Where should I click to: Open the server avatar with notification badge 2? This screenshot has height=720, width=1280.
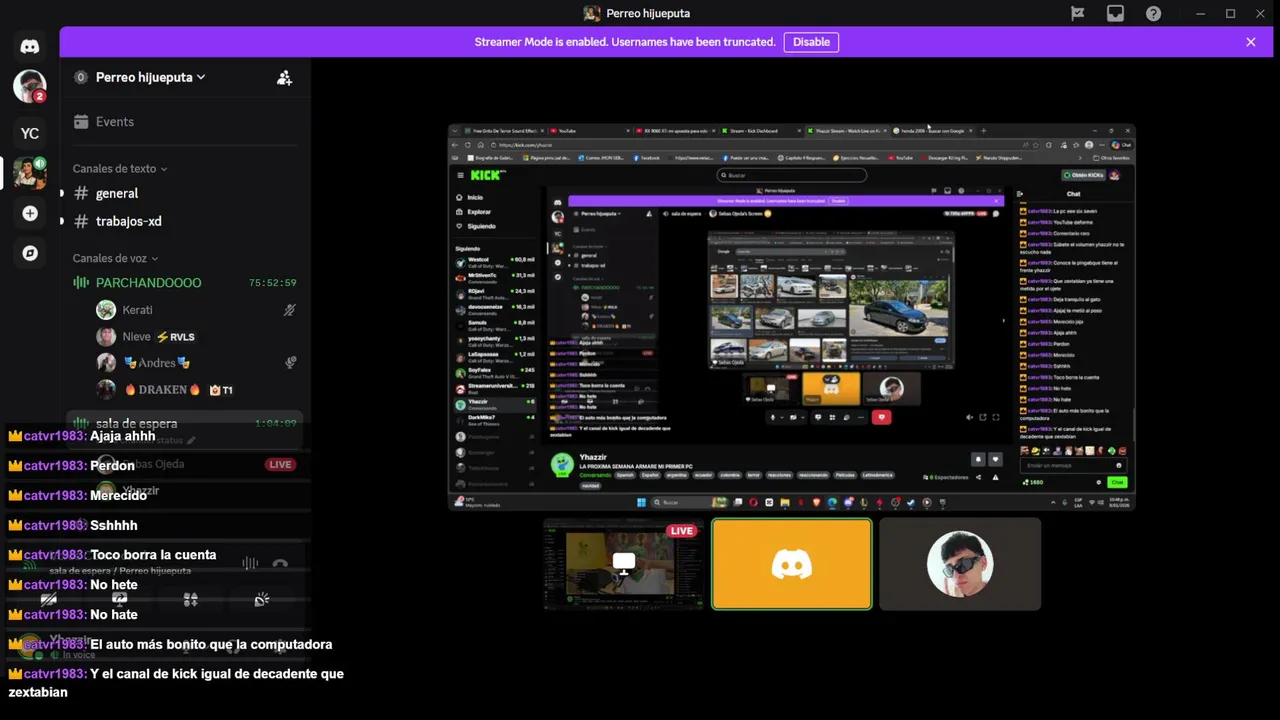tap(30, 87)
